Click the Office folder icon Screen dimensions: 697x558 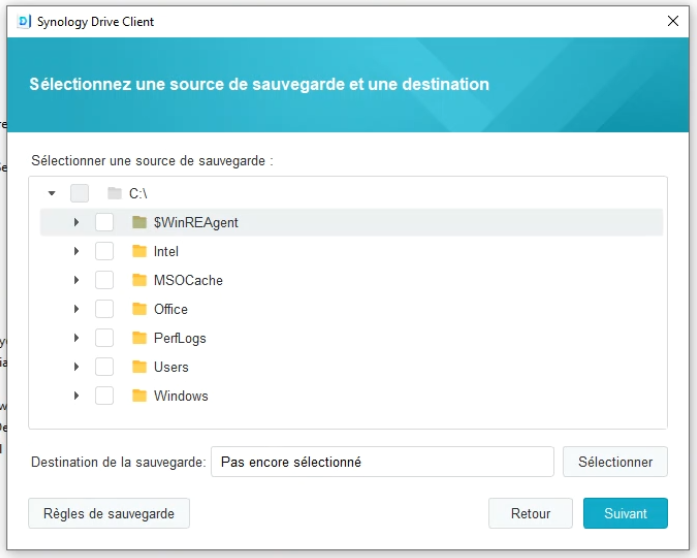[140, 309]
